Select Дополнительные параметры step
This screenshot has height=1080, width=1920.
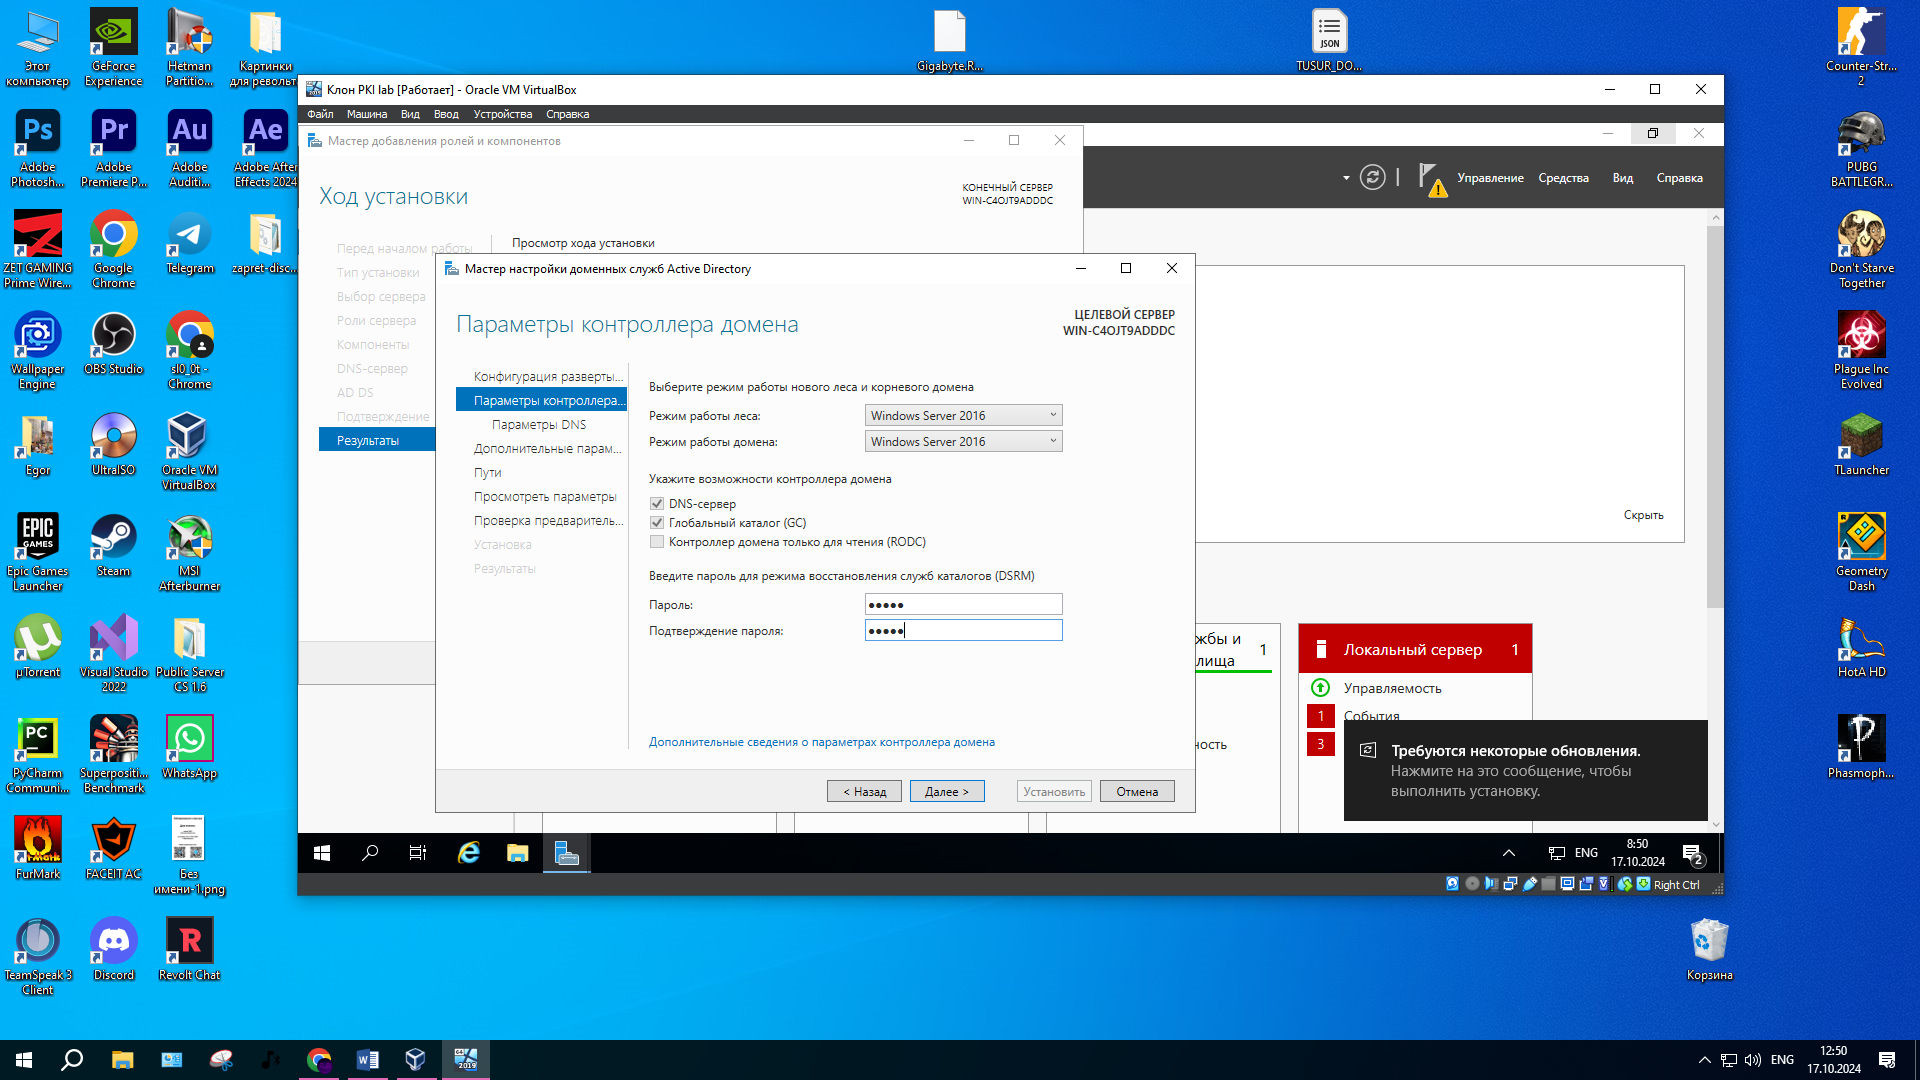(547, 448)
